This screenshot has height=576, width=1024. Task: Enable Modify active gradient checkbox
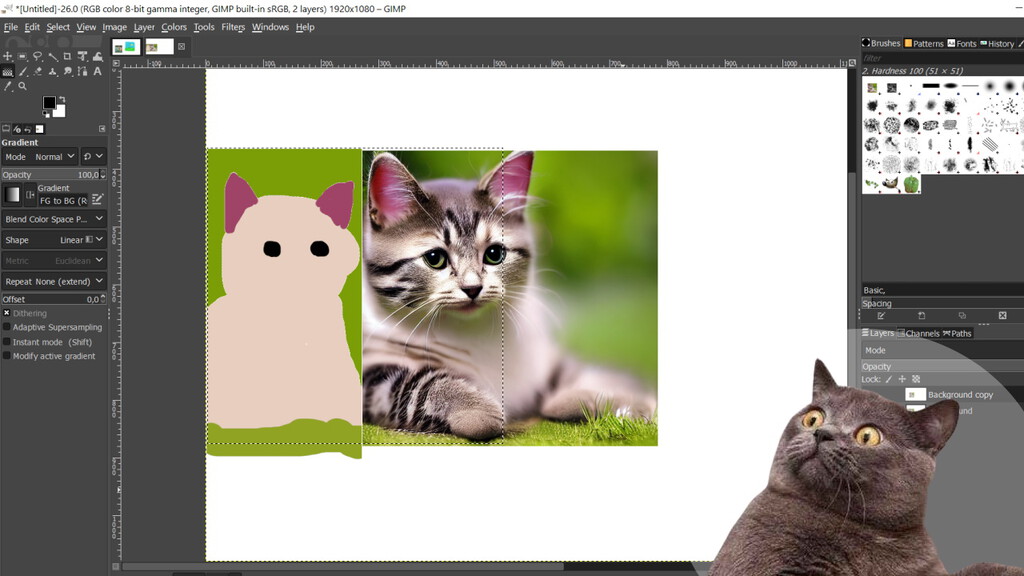(x=7, y=356)
